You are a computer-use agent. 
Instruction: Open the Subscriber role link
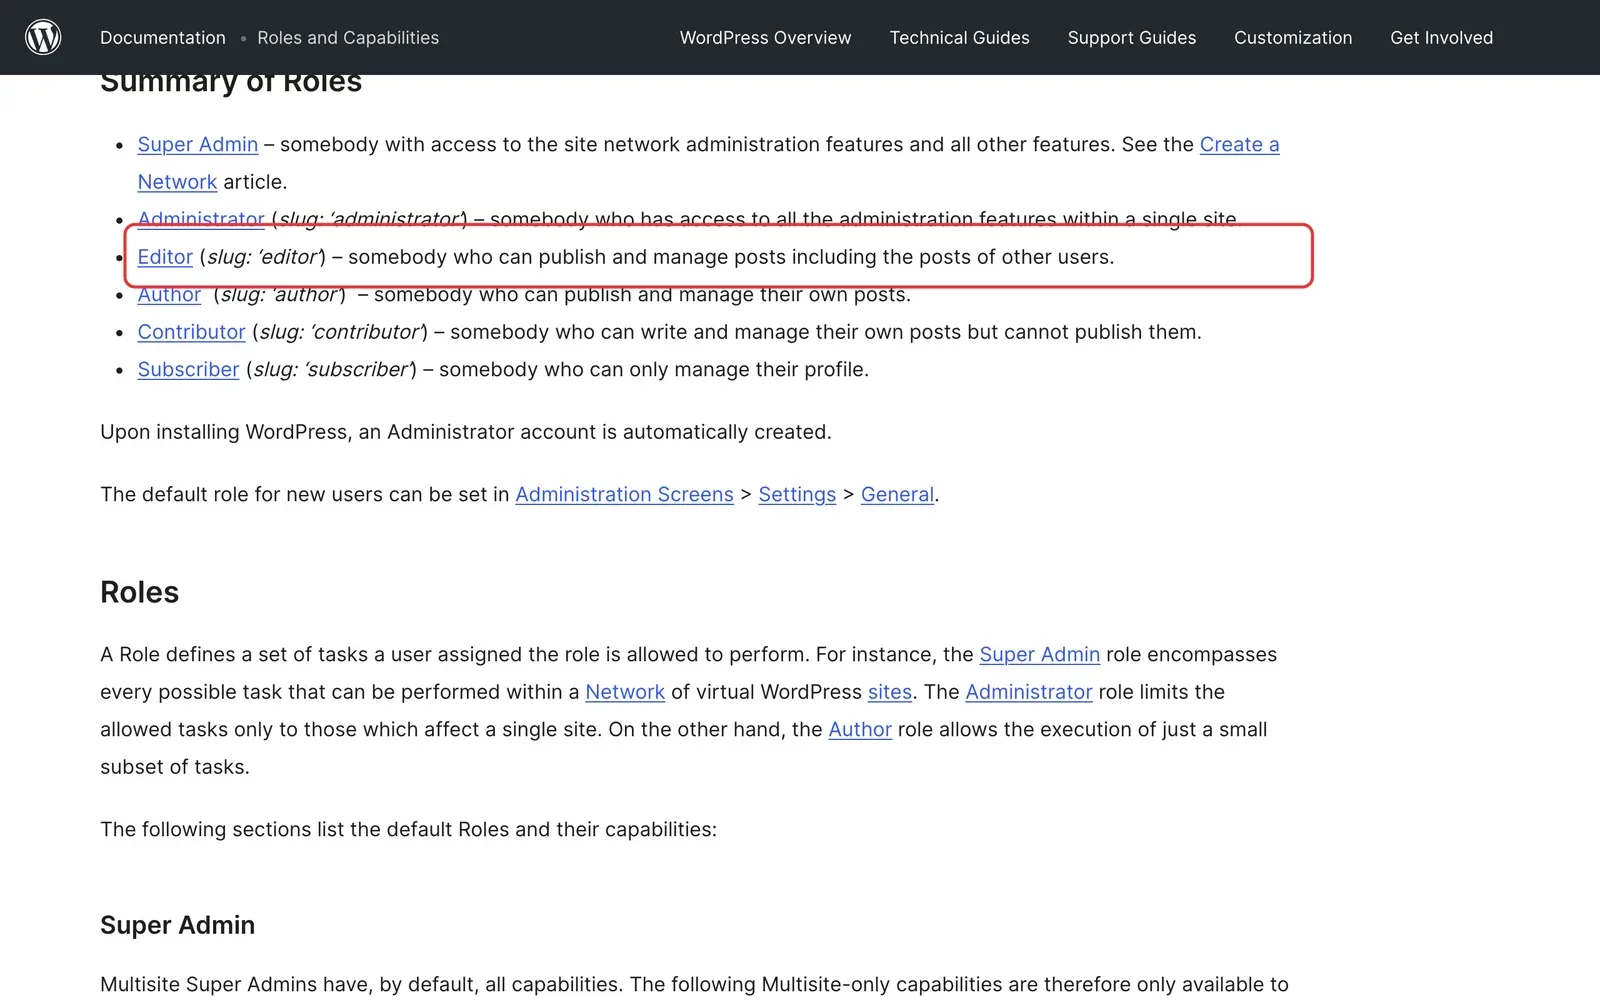[x=188, y=370]
